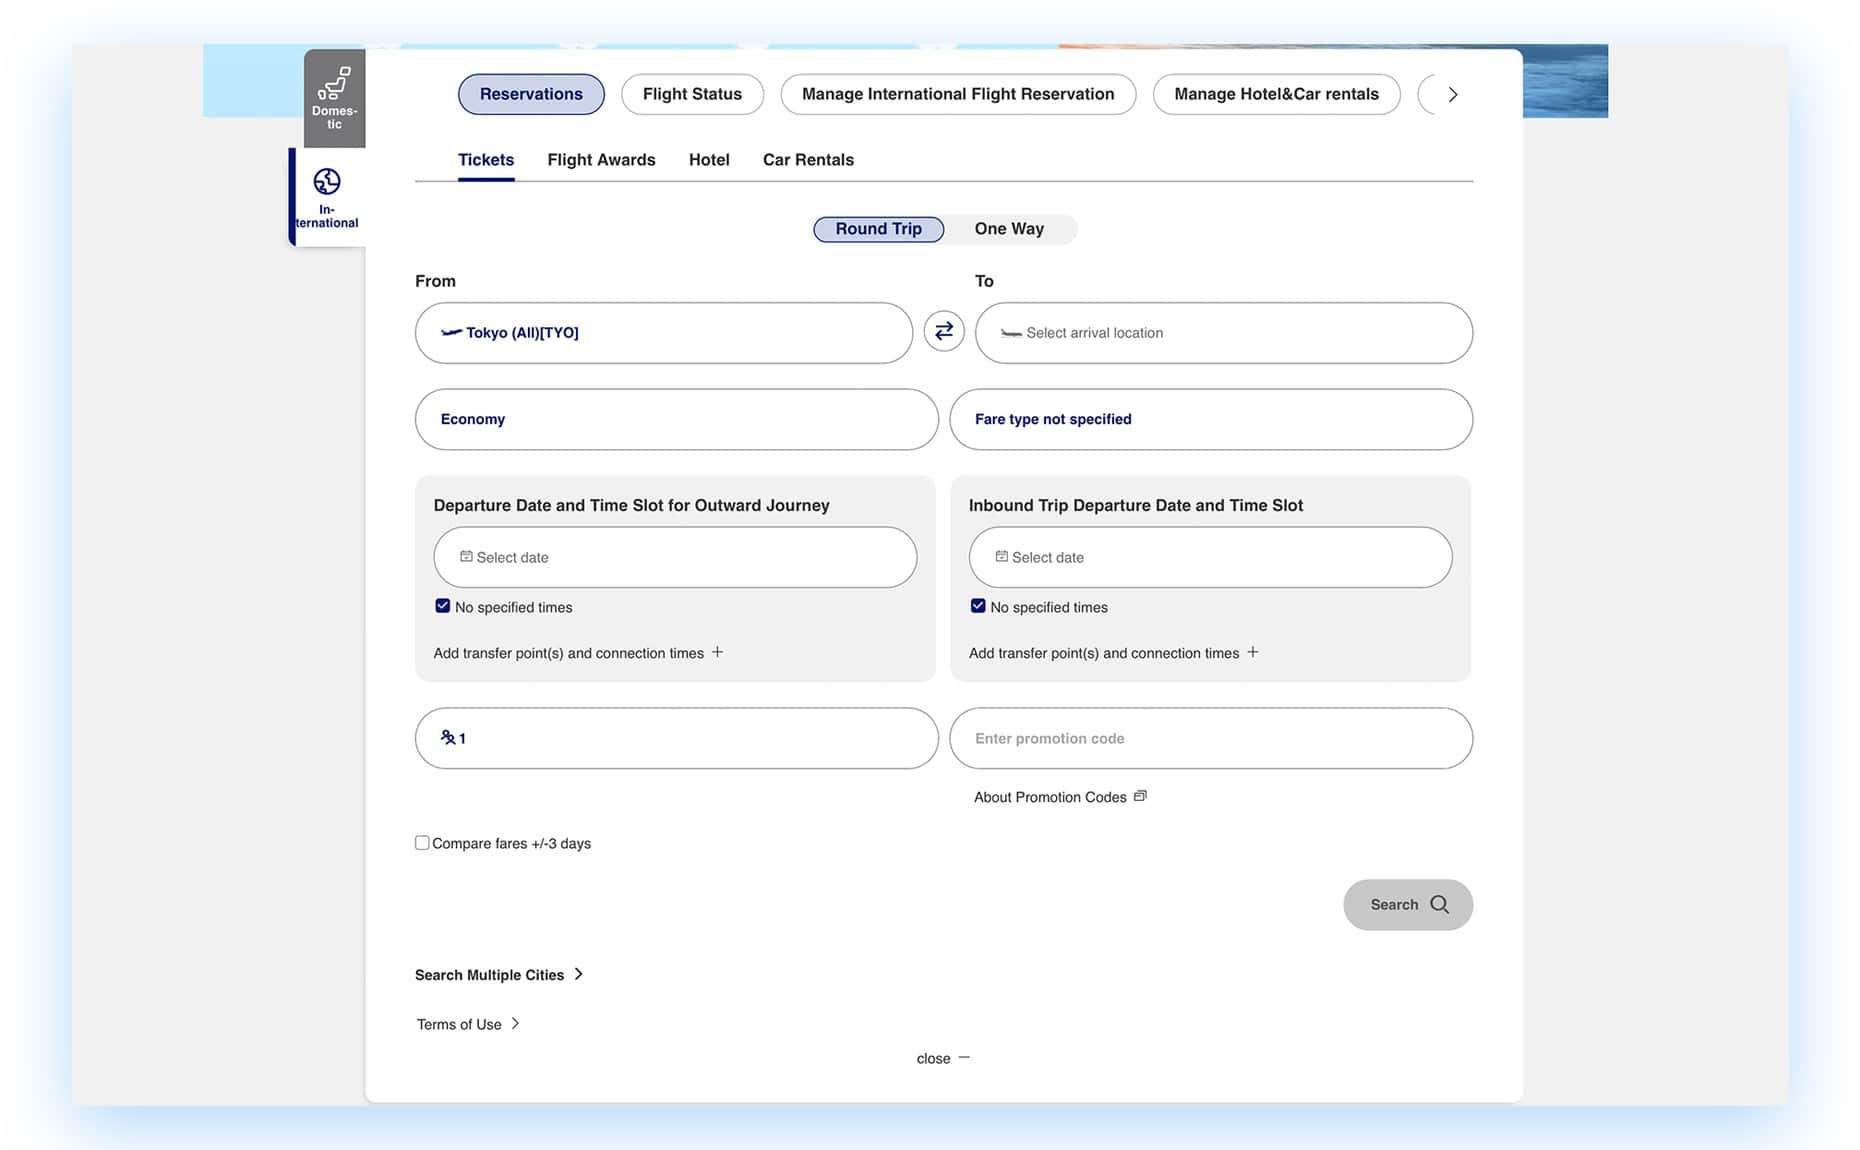Switch to the Car Rentals tab

(808, 160)
